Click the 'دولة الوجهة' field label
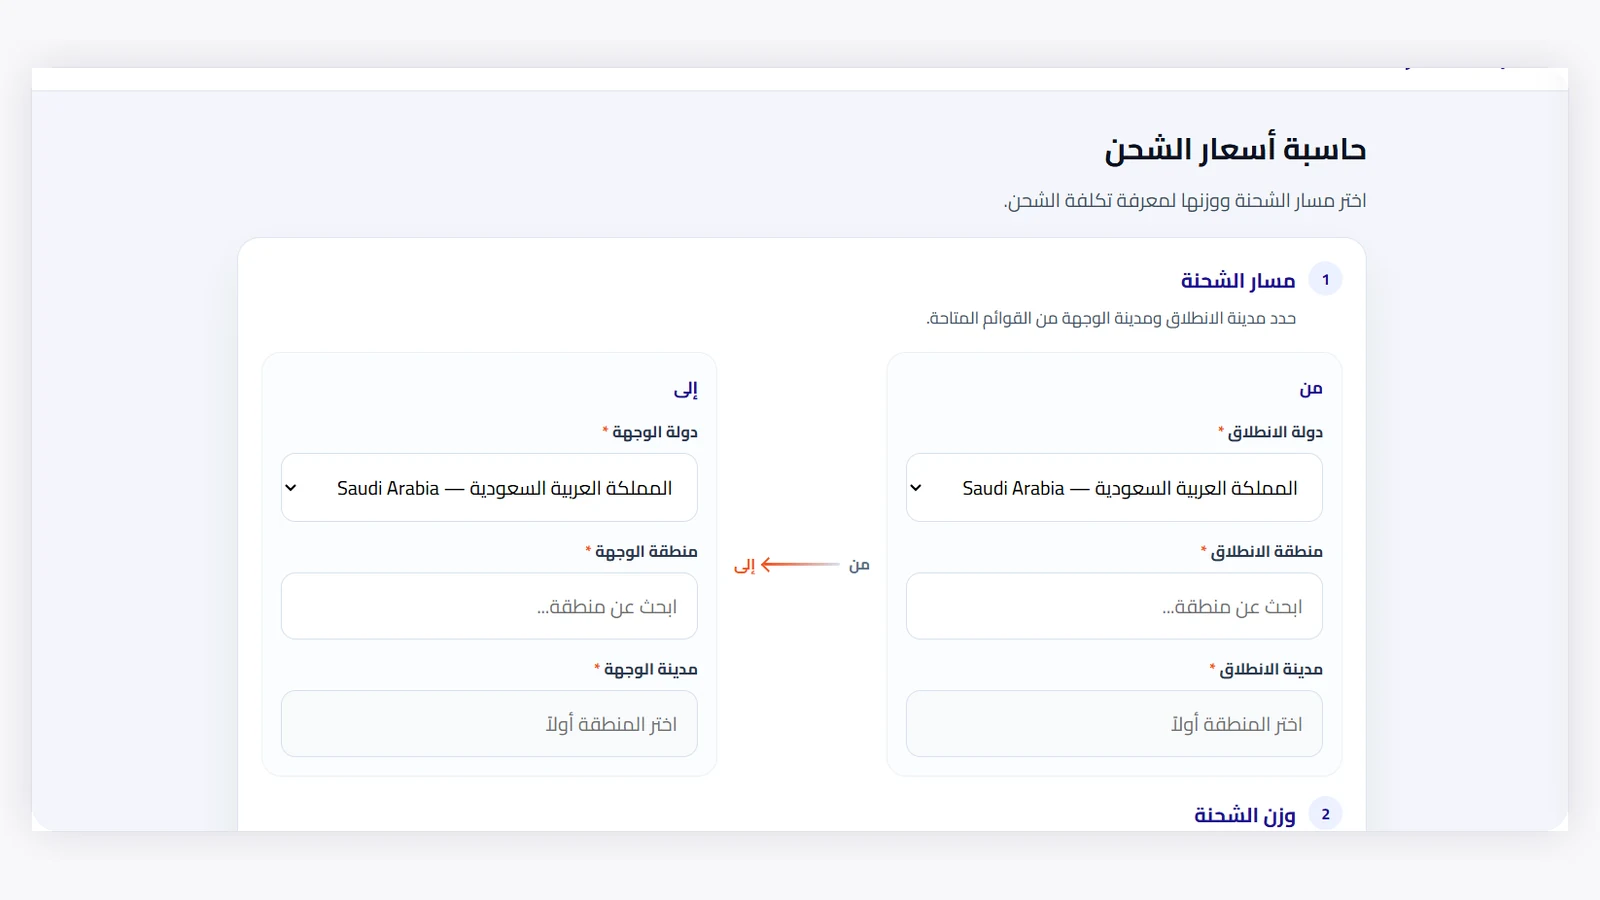This screenshot has width=1600, height=900. click(655, 432)
